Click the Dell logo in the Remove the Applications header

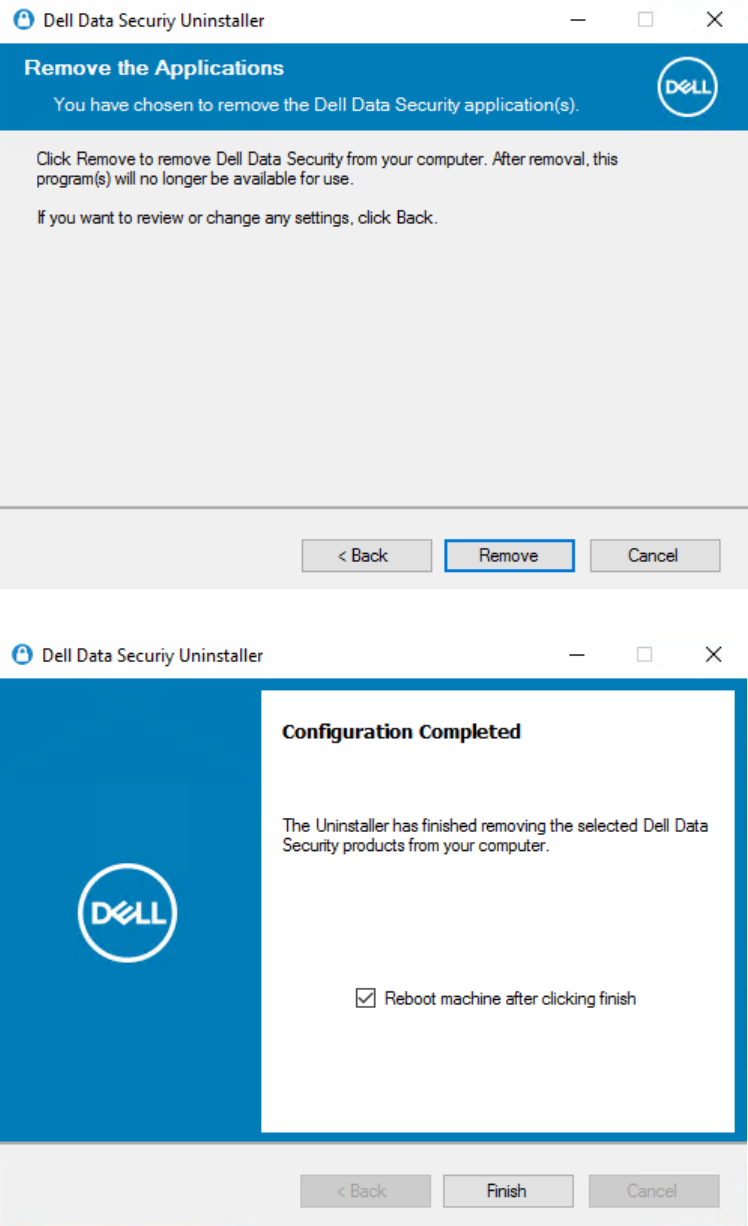(688, 87)
